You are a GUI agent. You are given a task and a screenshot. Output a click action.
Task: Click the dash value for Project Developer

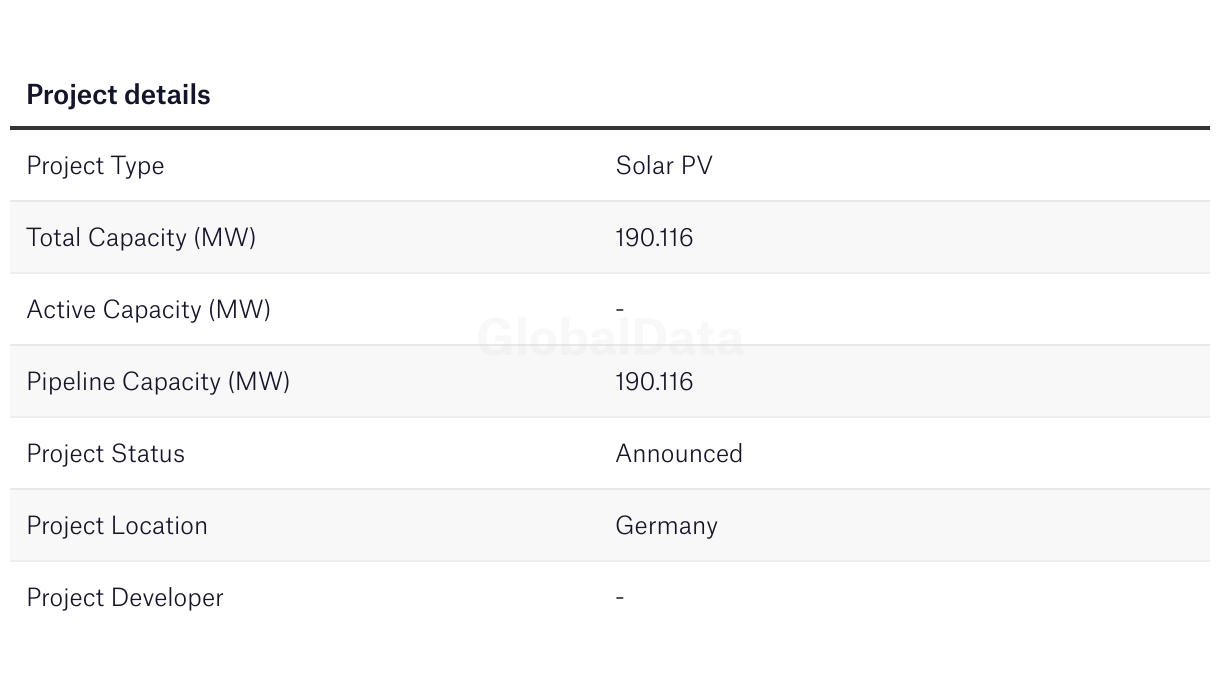coord(620,598)
